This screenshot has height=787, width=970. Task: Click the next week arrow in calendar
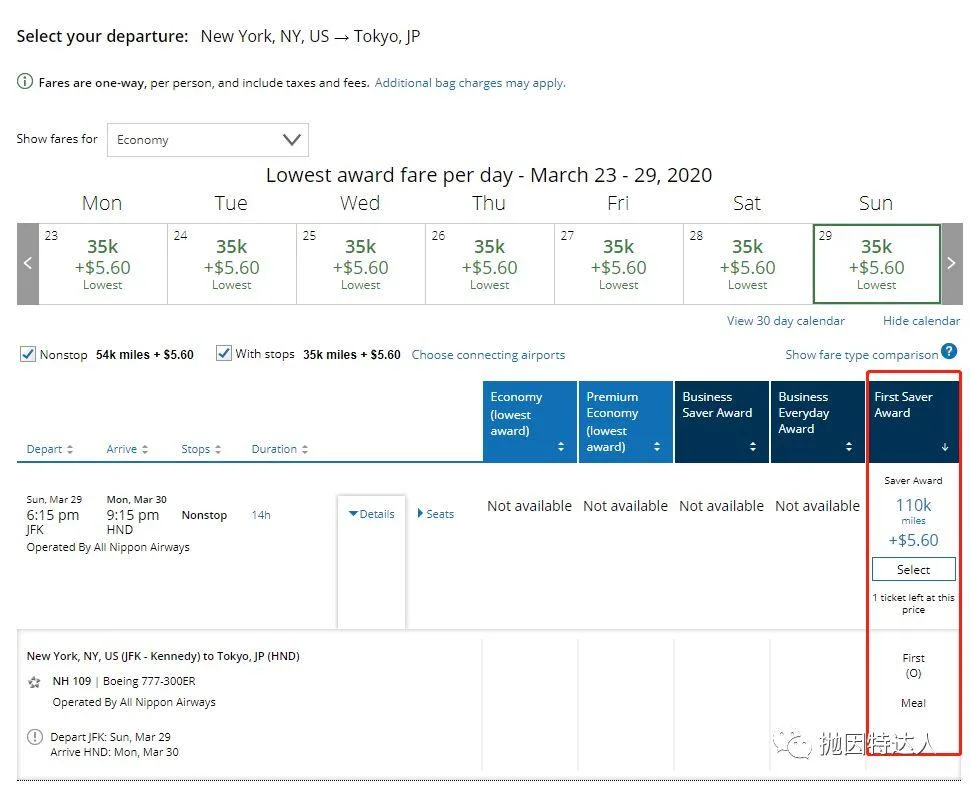(x=950, y=264)
